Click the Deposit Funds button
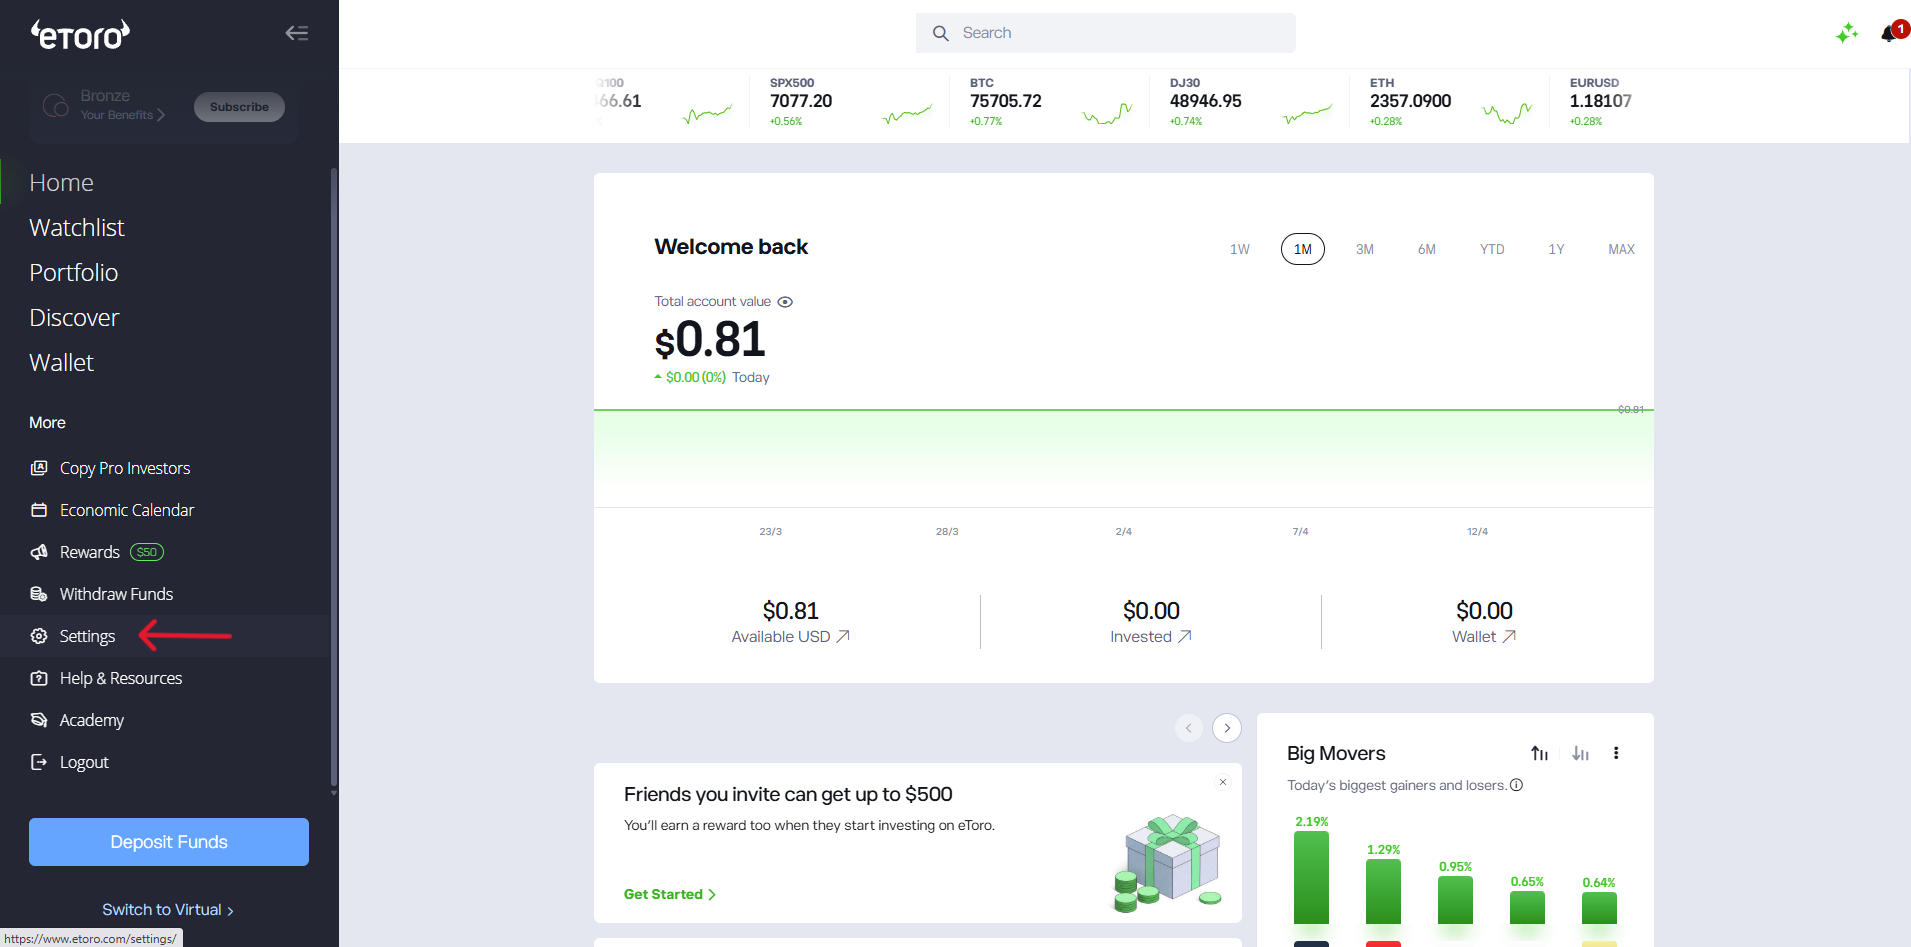 tap(169, 842)
